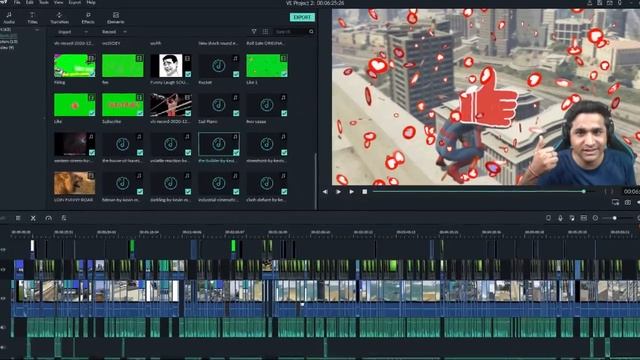The image size is (640, 360).
Task: Open the Audio library tab
Action: [9, 18]
